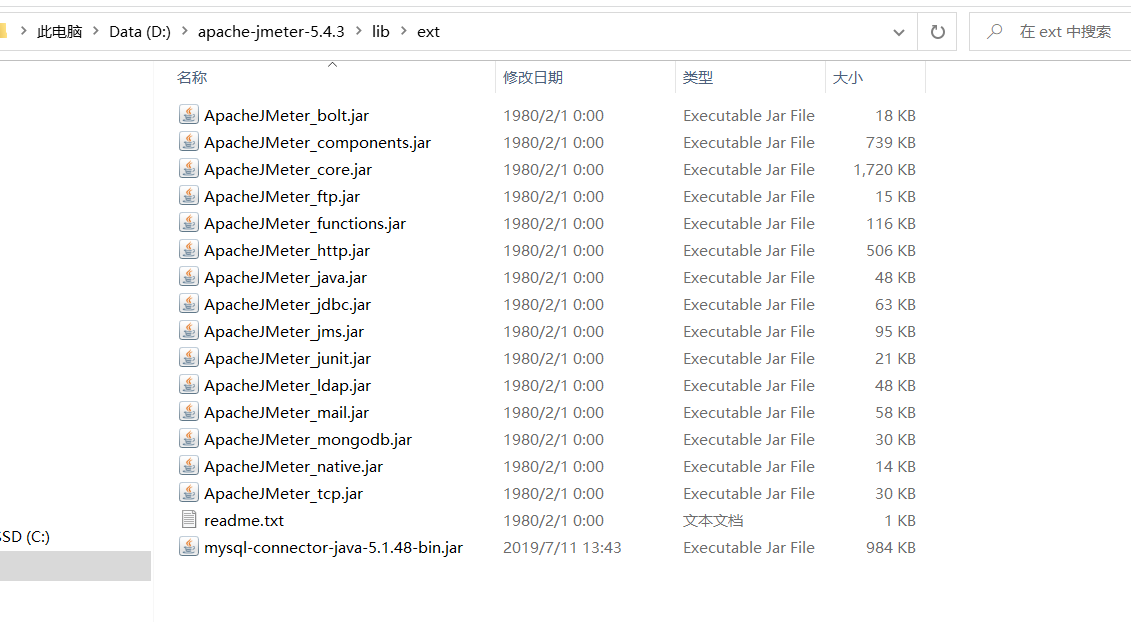Expand the chevron after Data (D:)

184,31
